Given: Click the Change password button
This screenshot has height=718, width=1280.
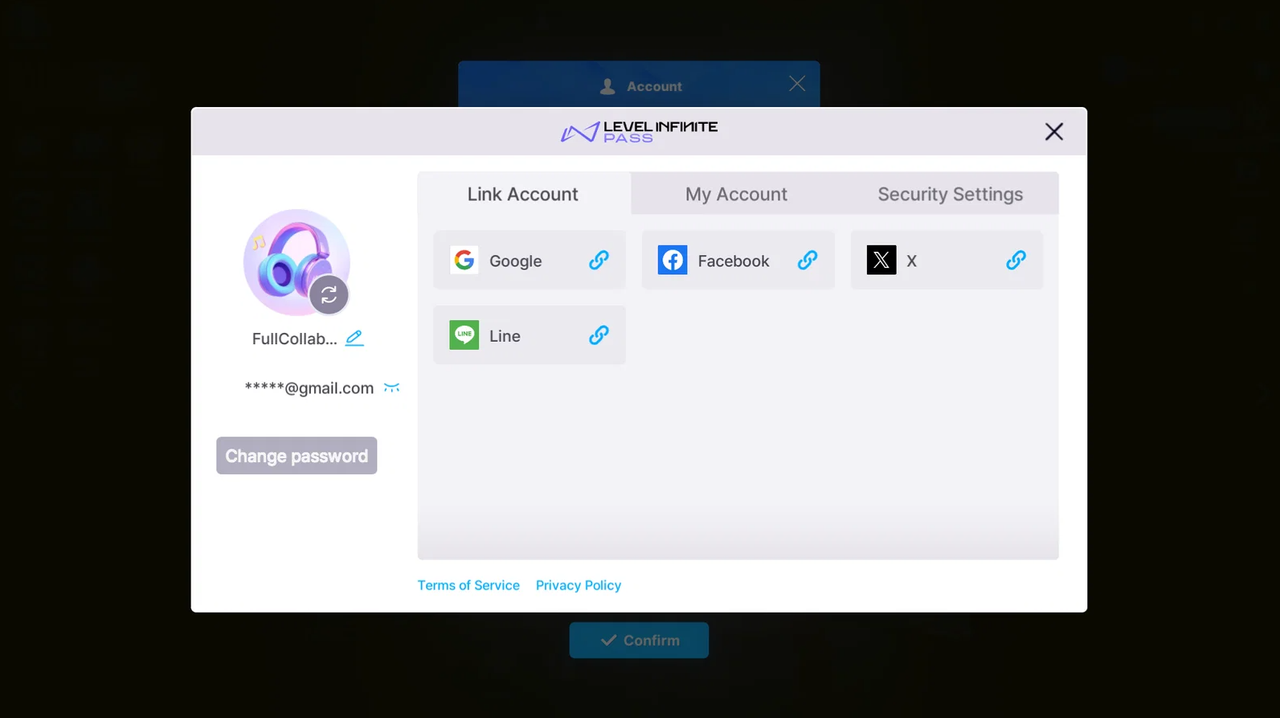Looking at the screenshot, I should 297,456.
